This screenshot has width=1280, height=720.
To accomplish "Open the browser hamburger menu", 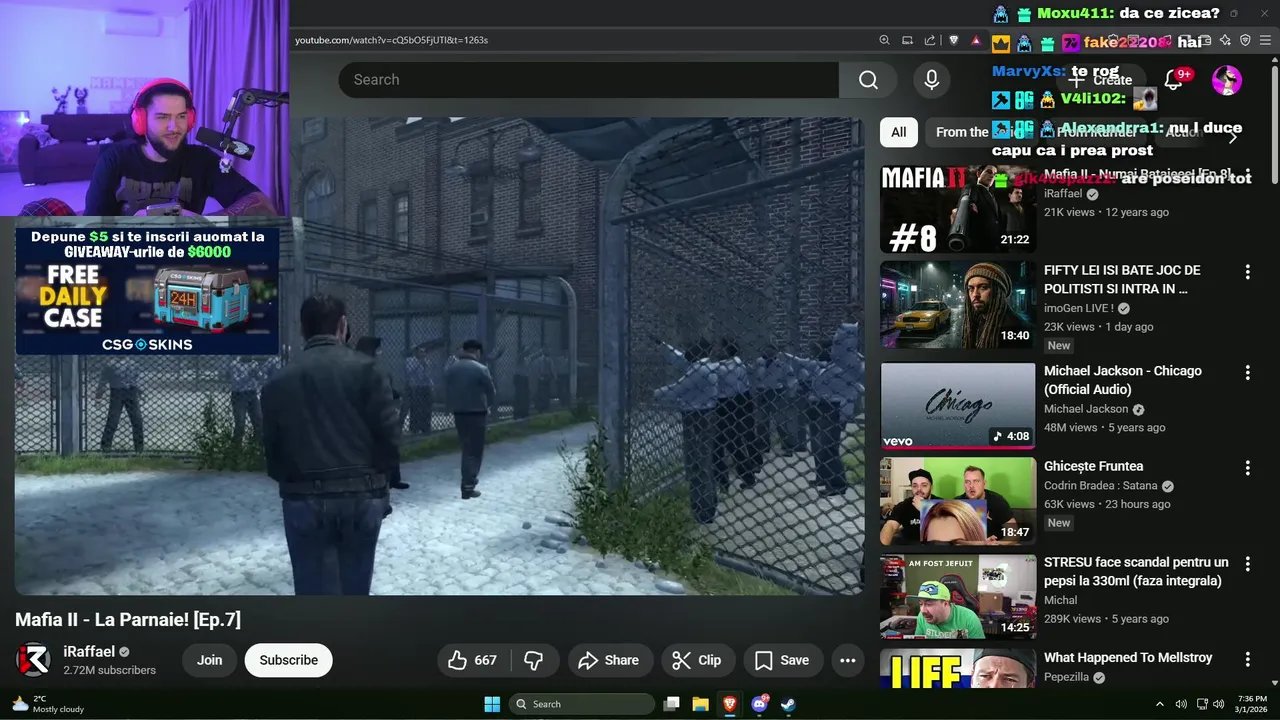I will click(1267, 40).
